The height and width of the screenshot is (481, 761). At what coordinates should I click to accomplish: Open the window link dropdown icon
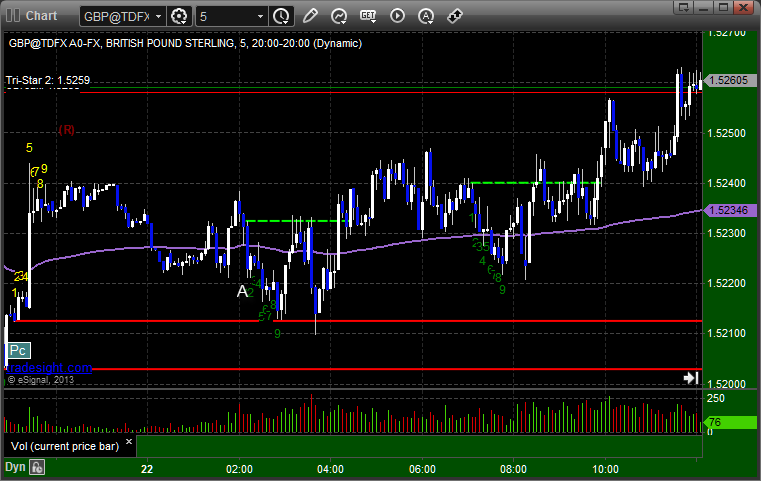coord(684,7)
